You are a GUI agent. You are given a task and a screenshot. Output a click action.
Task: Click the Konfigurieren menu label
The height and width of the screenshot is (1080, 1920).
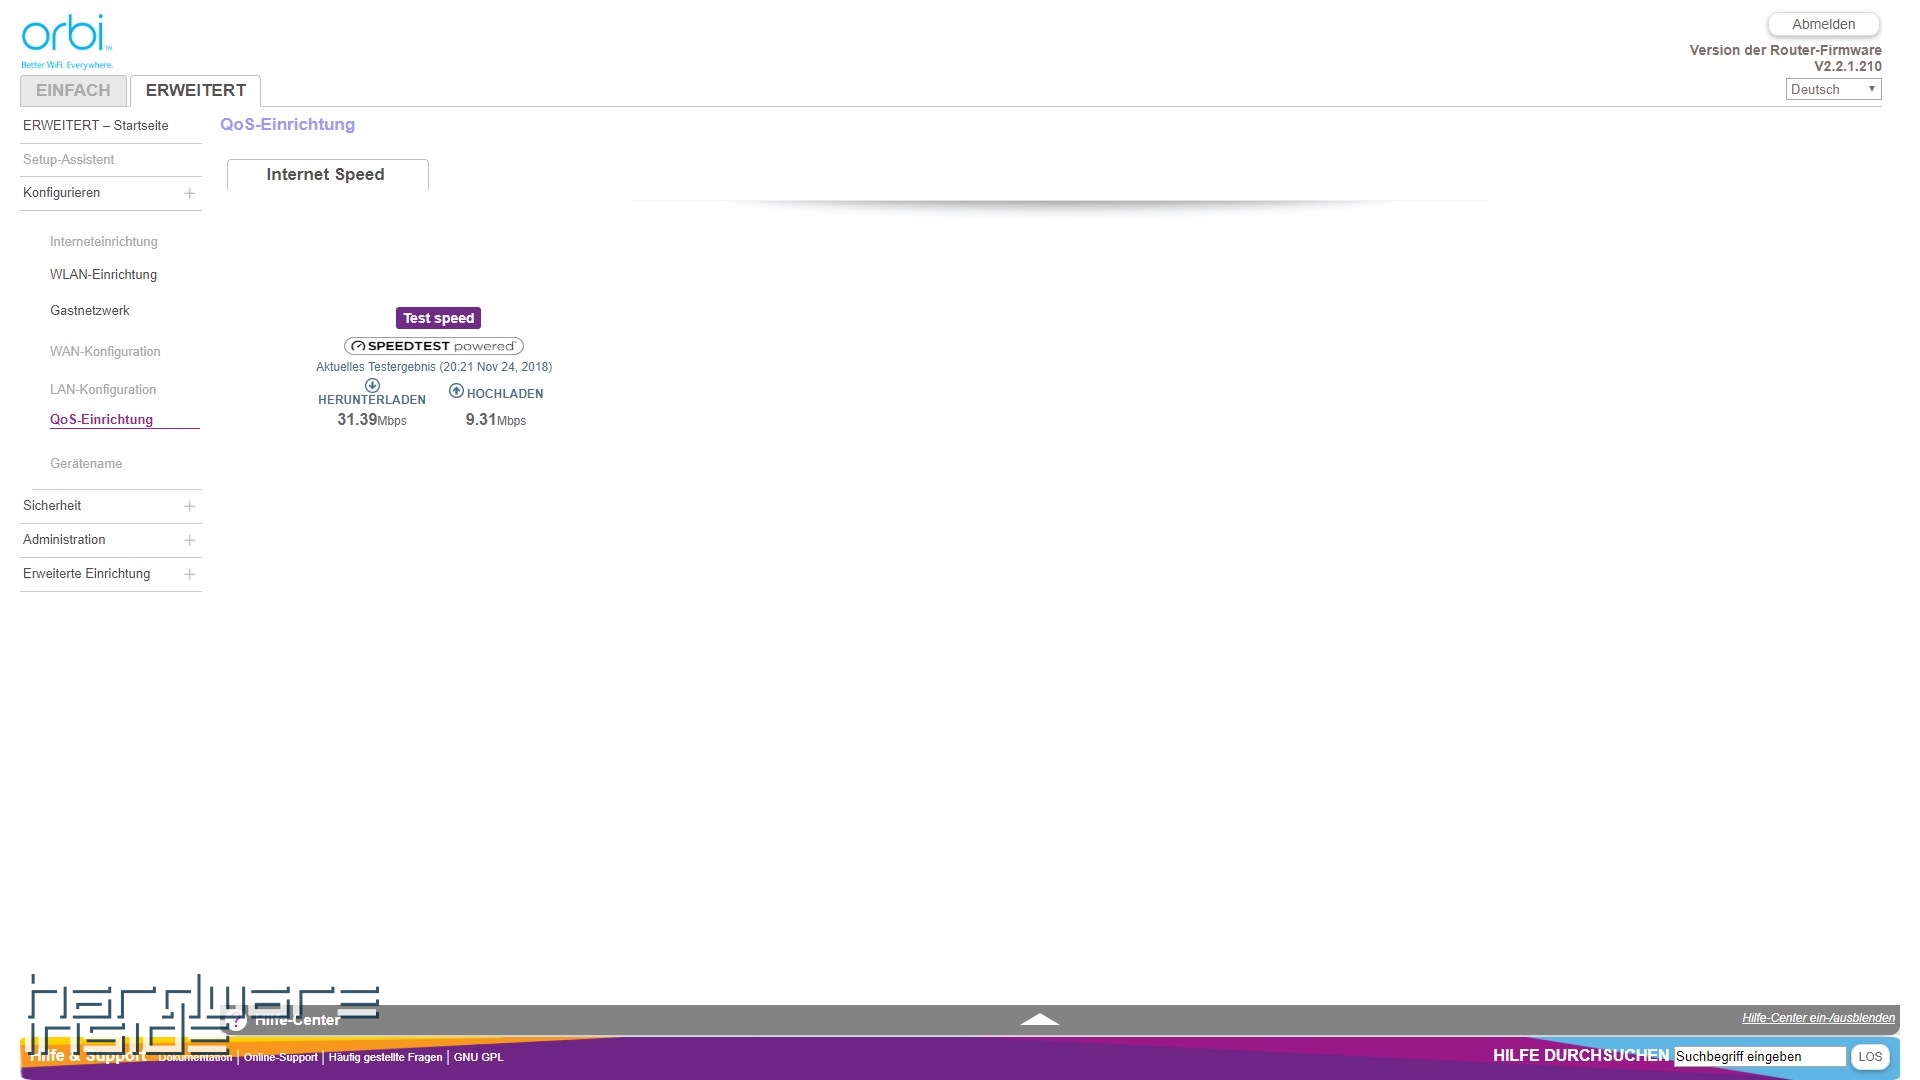click(61, 192)
